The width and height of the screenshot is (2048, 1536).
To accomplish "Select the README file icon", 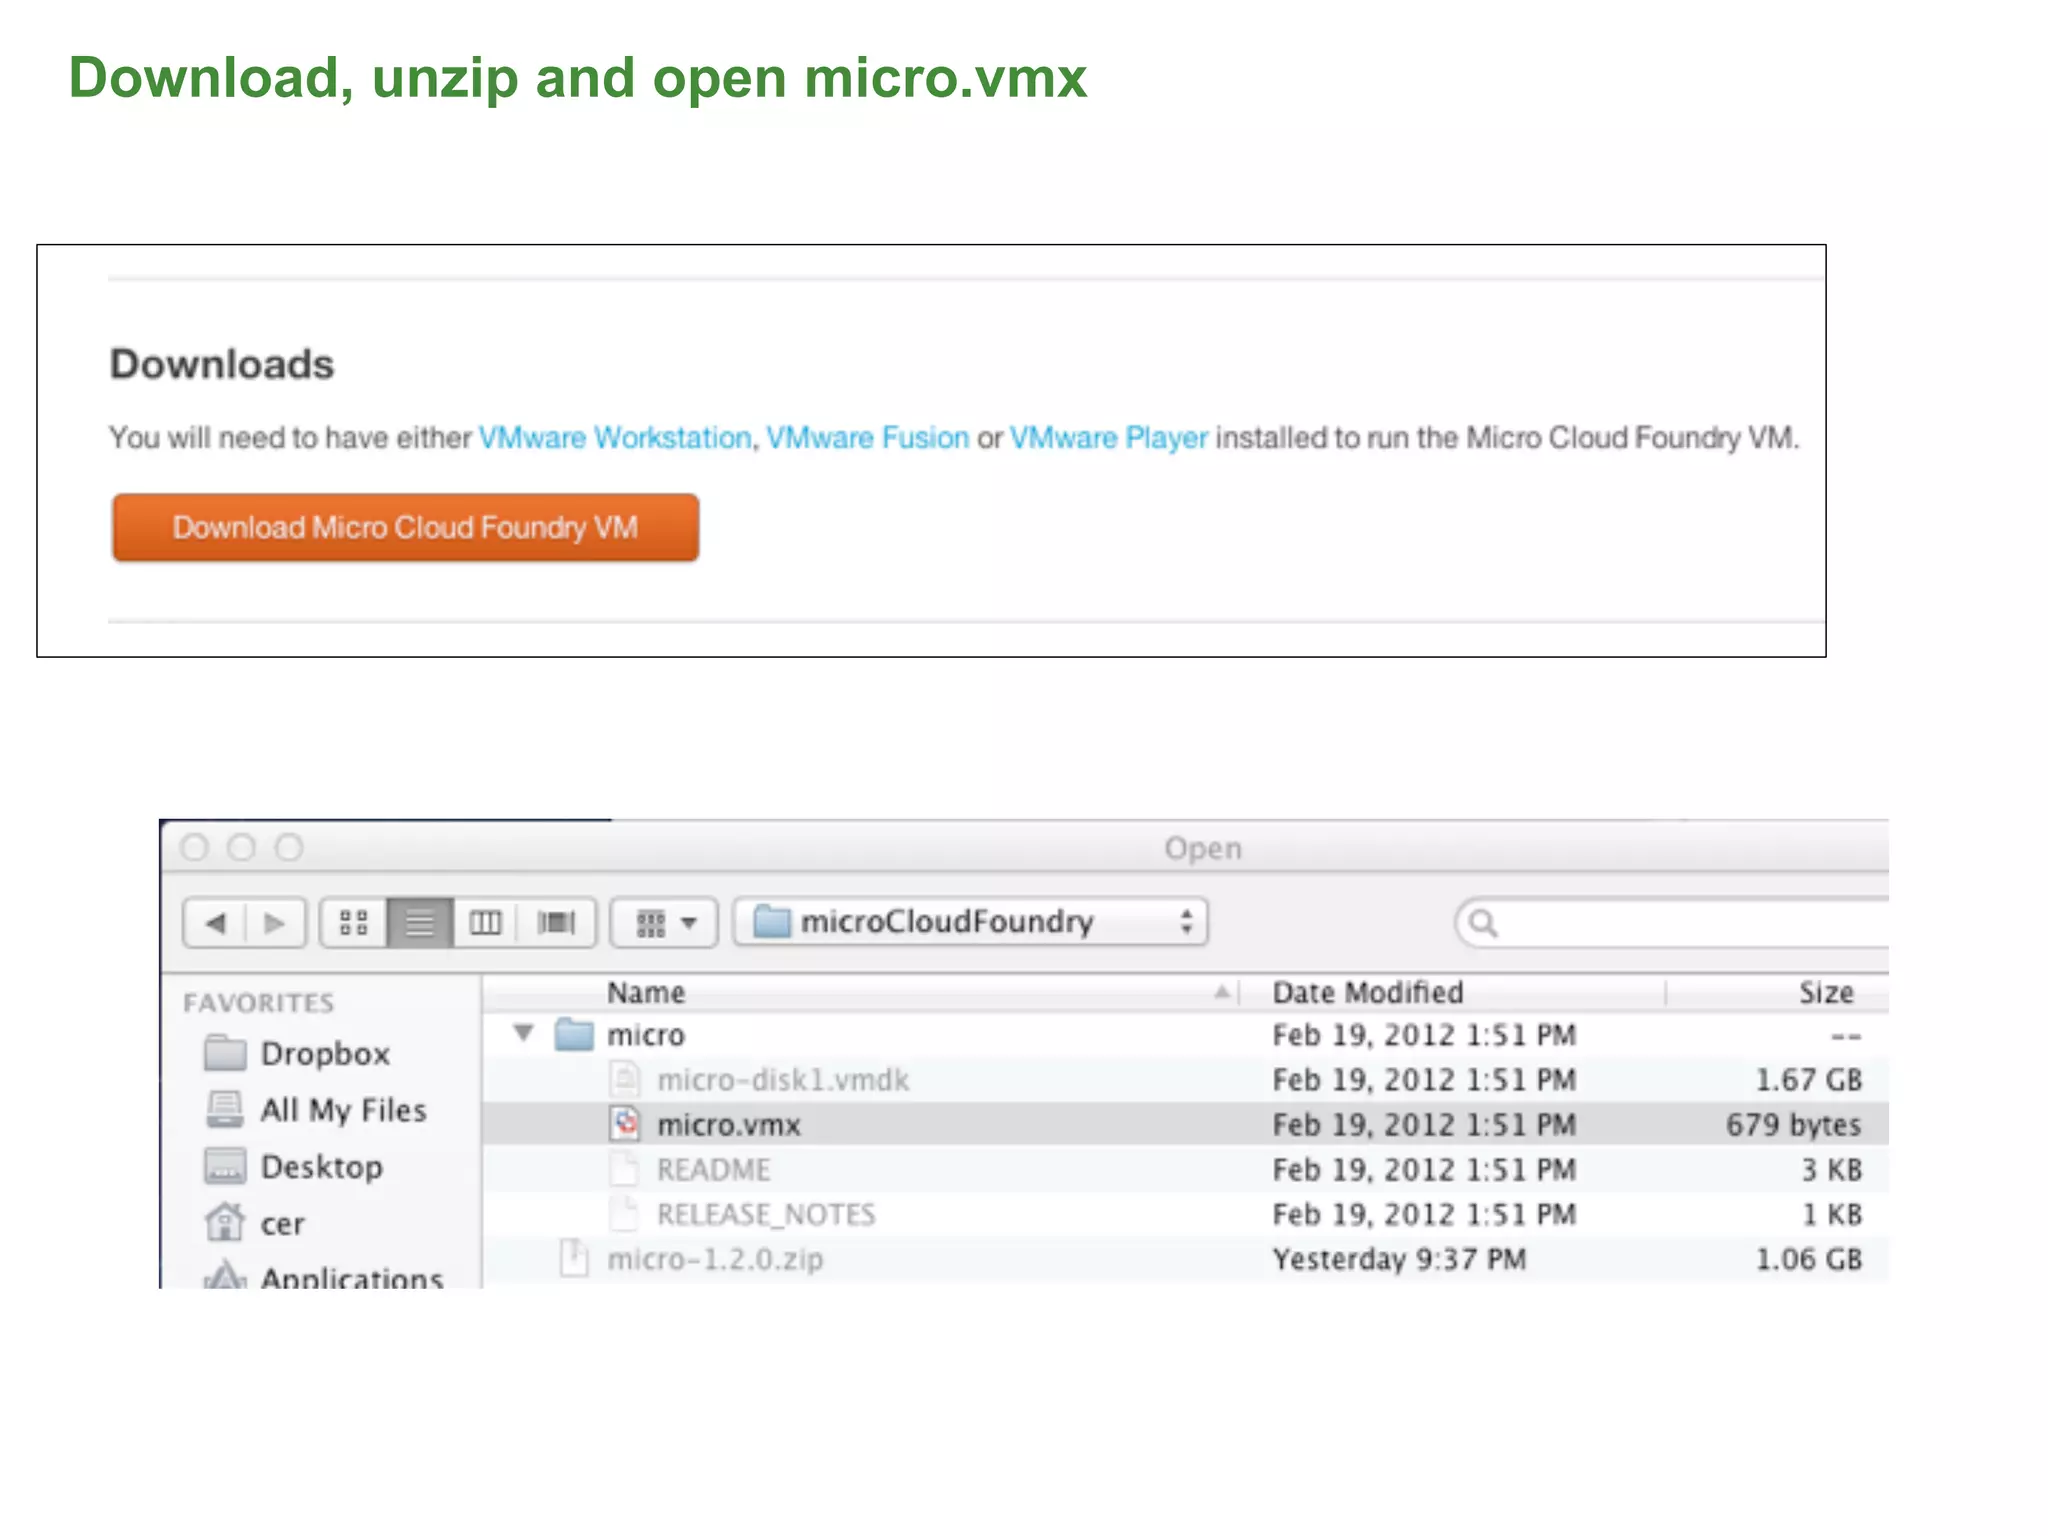I will pyautogui.click(x=625, y=1169).
